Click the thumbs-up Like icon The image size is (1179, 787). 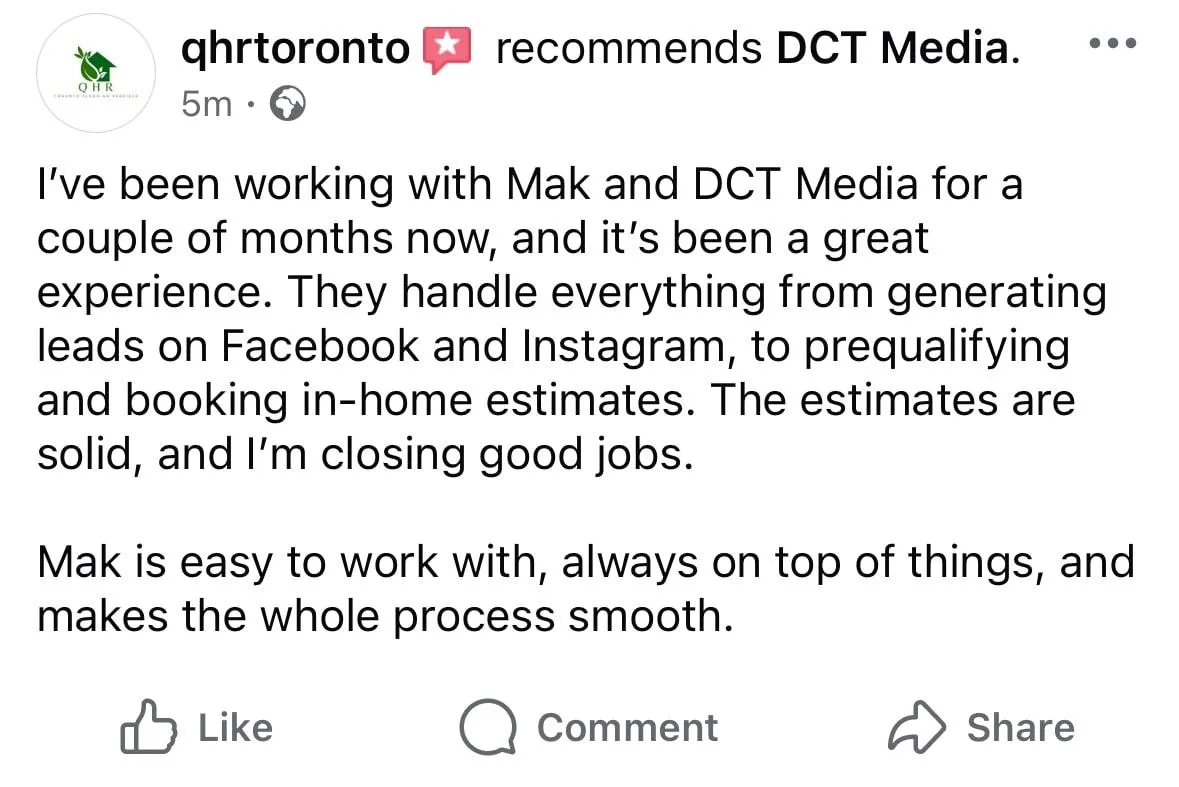point(146,727)
